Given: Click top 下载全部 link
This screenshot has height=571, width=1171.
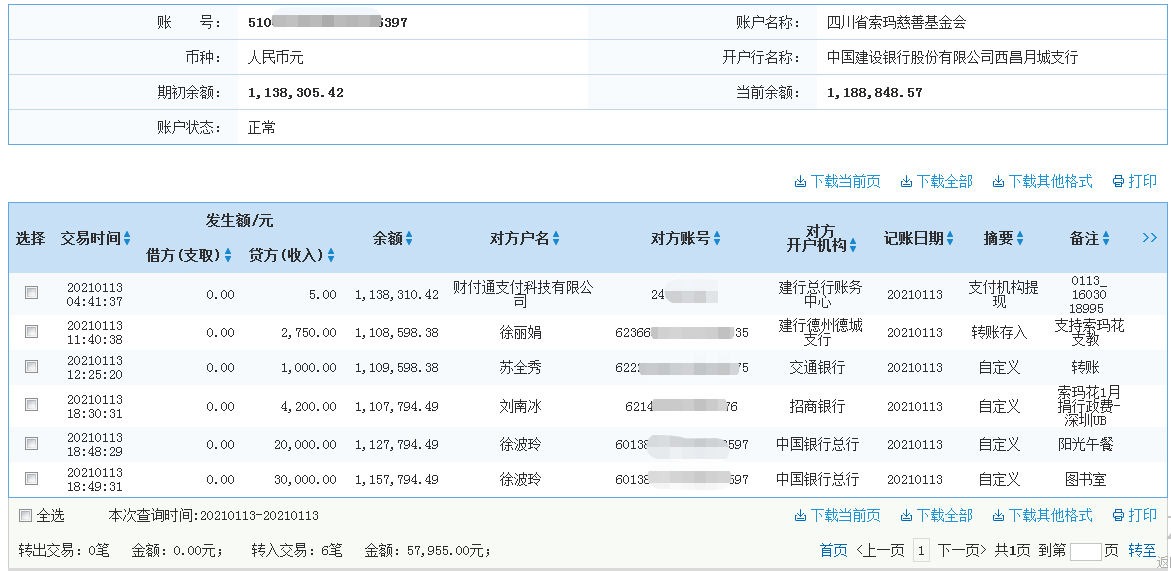Looking at the screenshot, I should pyautogui.click(x=937, y=181).
